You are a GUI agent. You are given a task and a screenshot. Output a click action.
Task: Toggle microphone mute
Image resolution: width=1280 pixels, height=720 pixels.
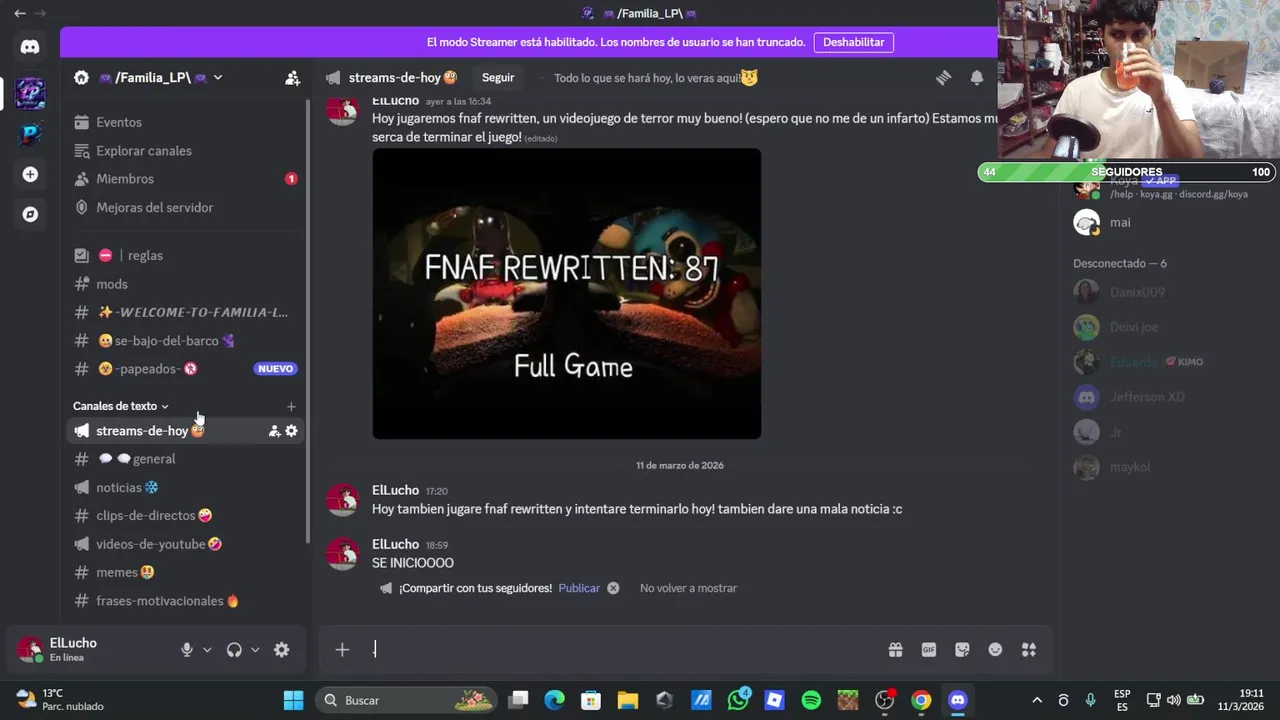coord(186,650)
